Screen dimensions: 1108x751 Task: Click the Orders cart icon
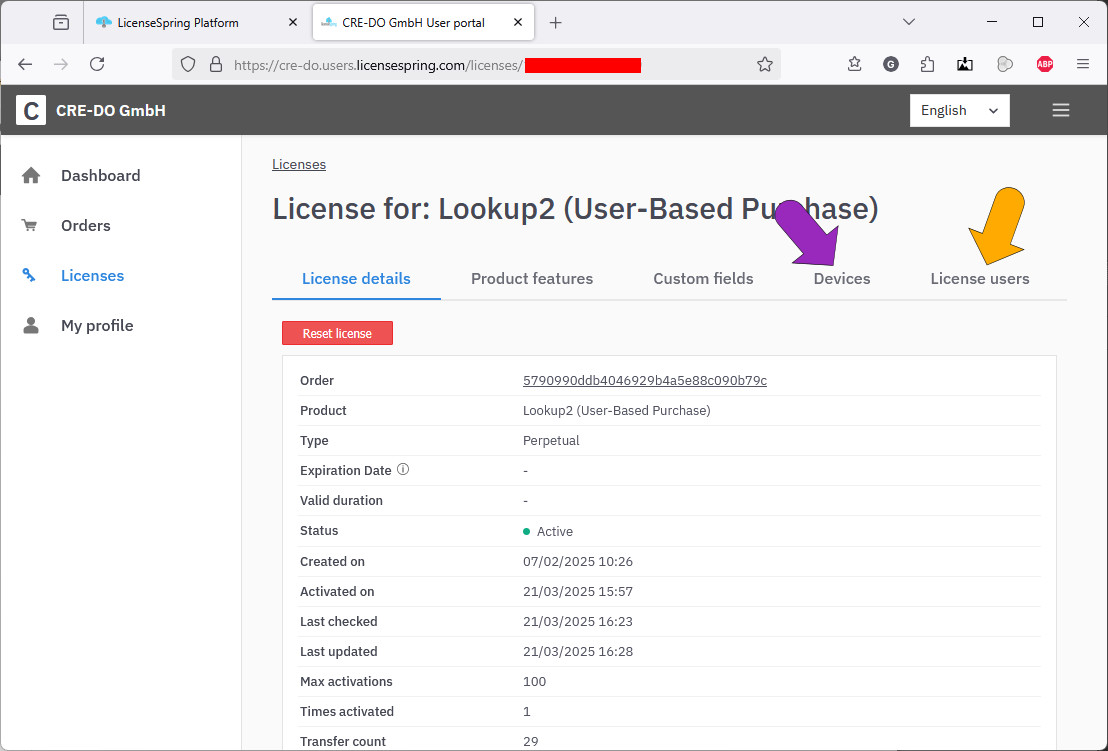point(30,225)
